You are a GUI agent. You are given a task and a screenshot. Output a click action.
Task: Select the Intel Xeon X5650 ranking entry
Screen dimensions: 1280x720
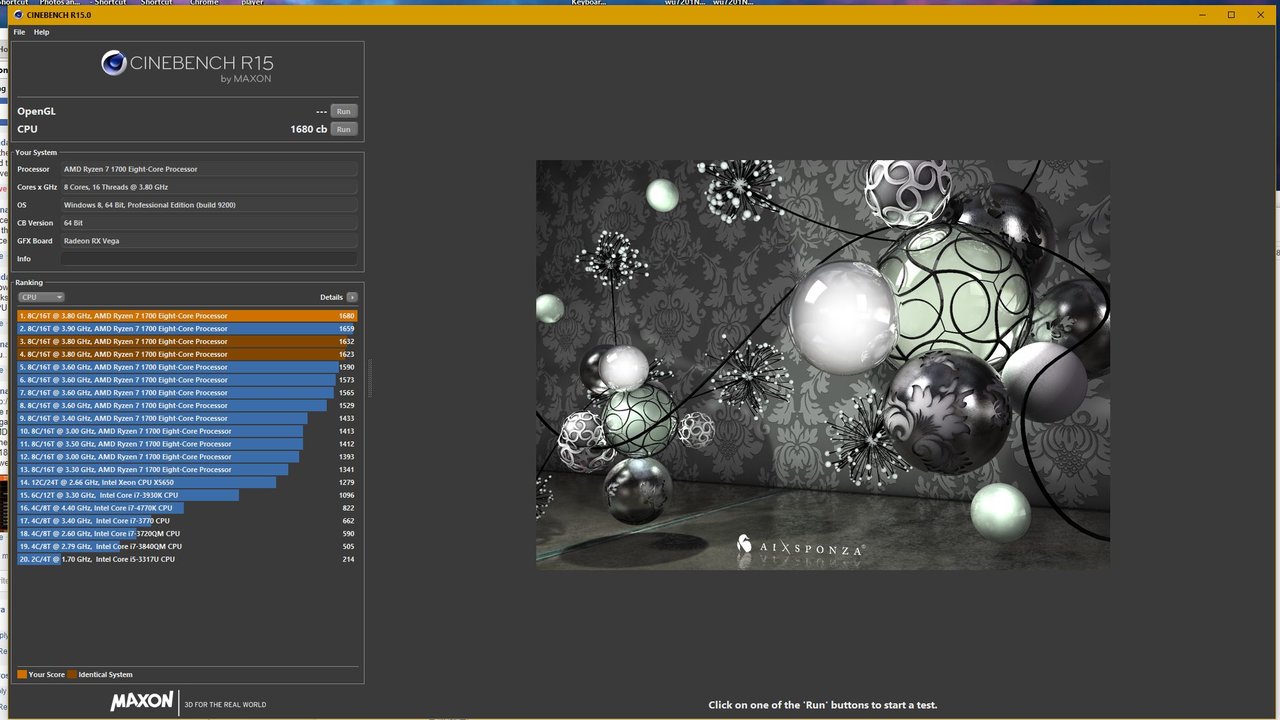(x=187, y=482)
